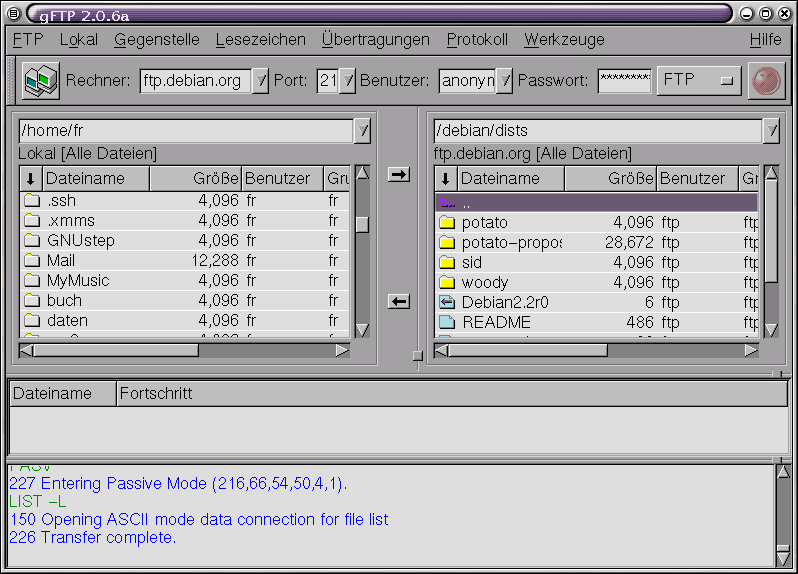Sort remote list by Dateiname
This screenshot has width=798, height=574.
pyautogui.click(x=511, y=179)
